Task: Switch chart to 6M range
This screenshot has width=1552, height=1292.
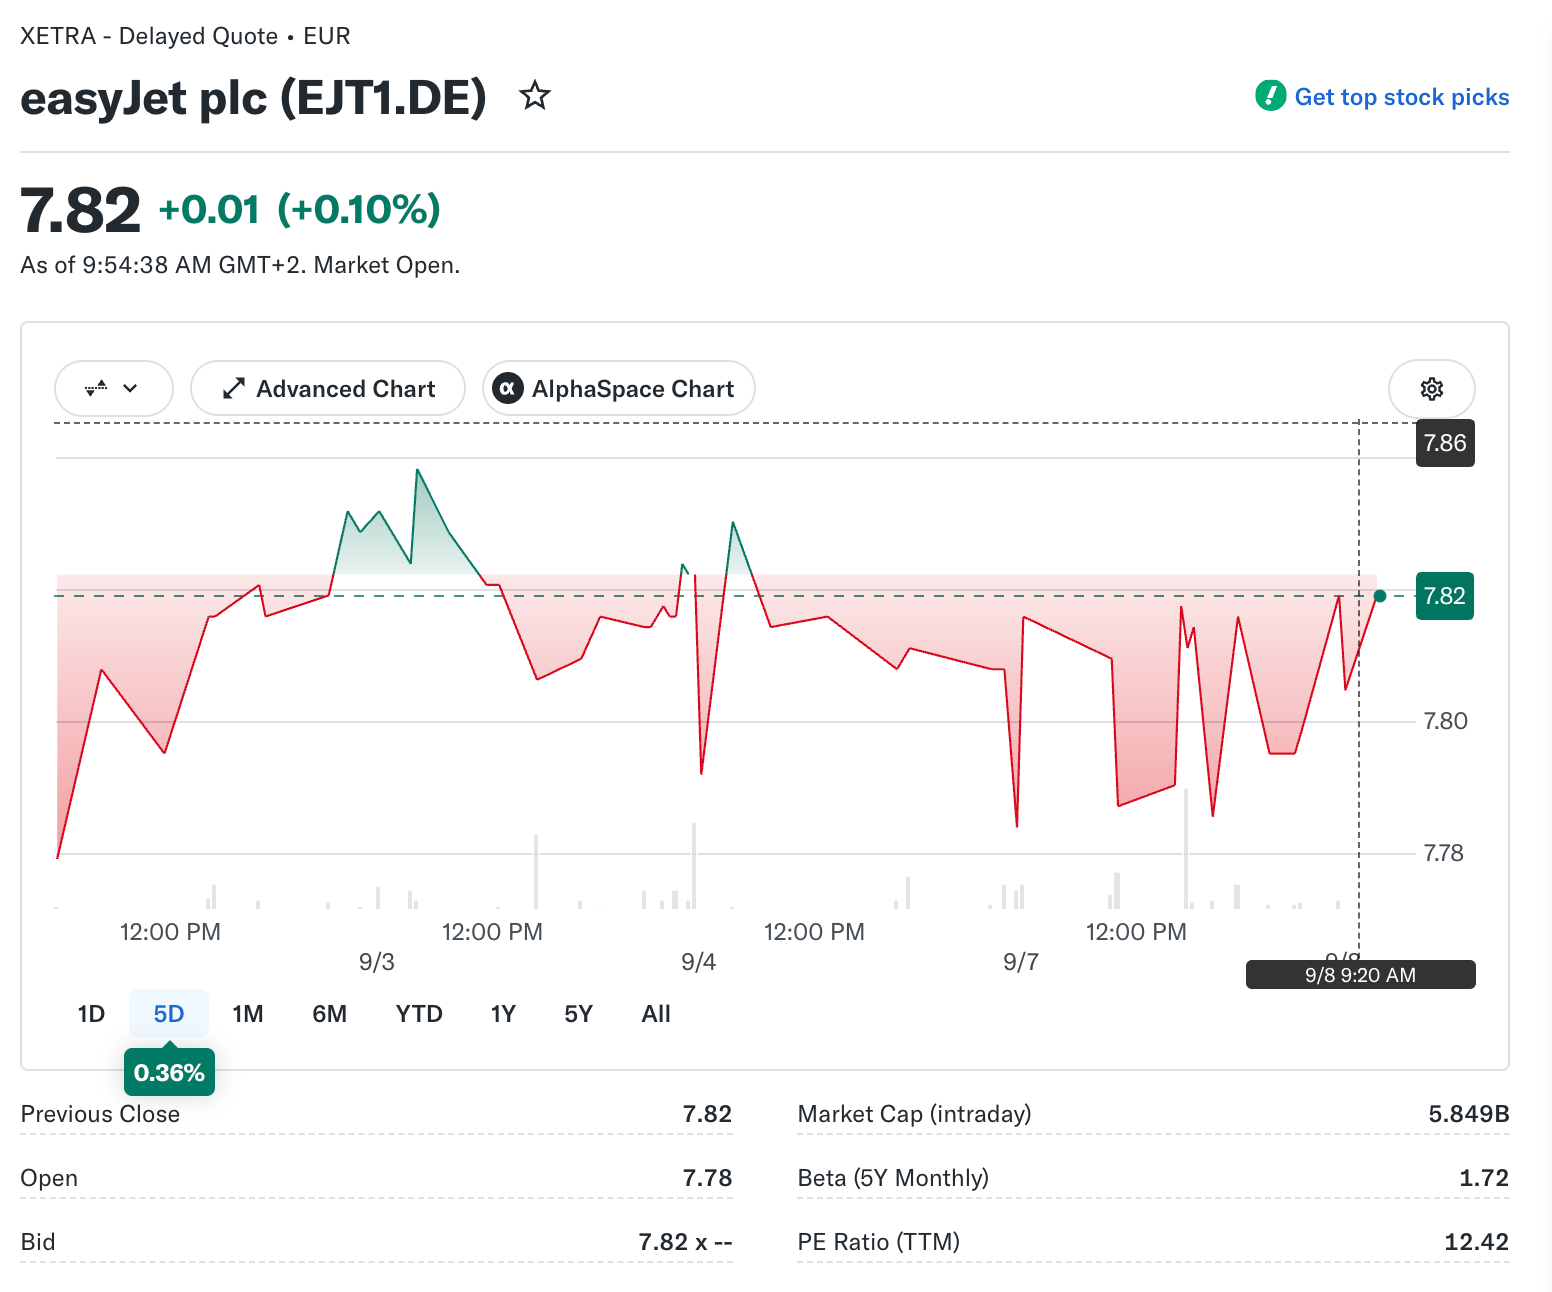Action: tap(330, 1014)
